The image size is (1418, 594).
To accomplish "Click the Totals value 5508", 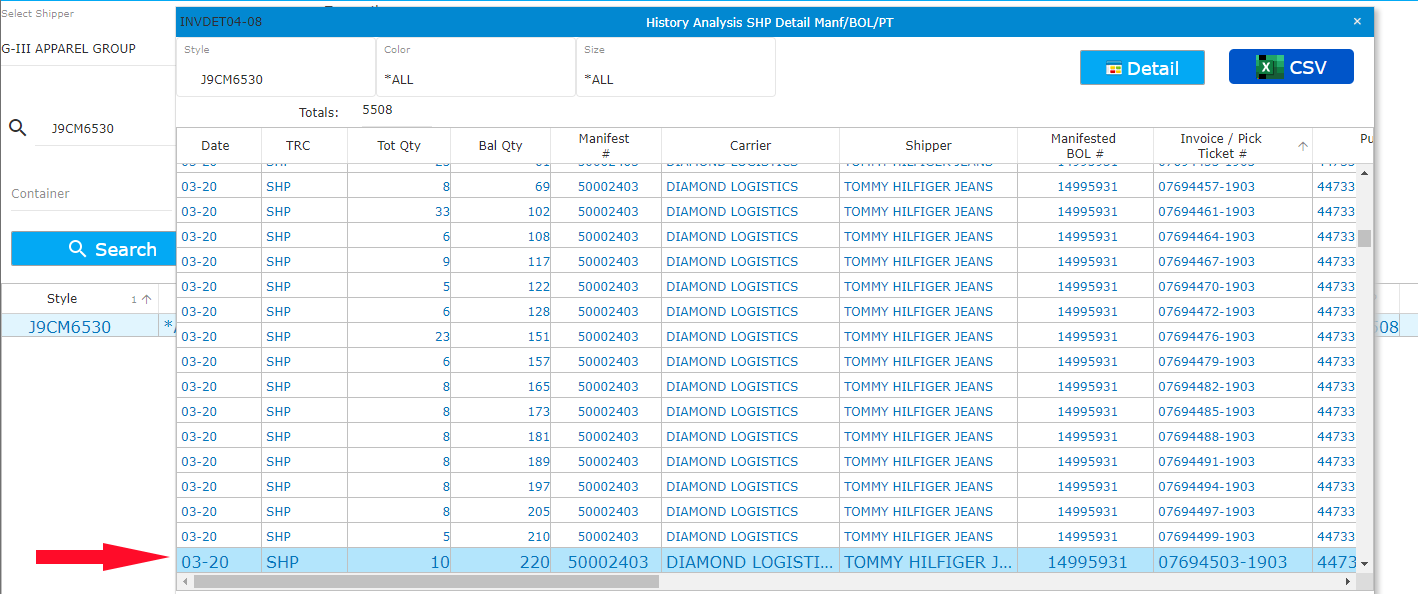I will (x=377, y=109).
